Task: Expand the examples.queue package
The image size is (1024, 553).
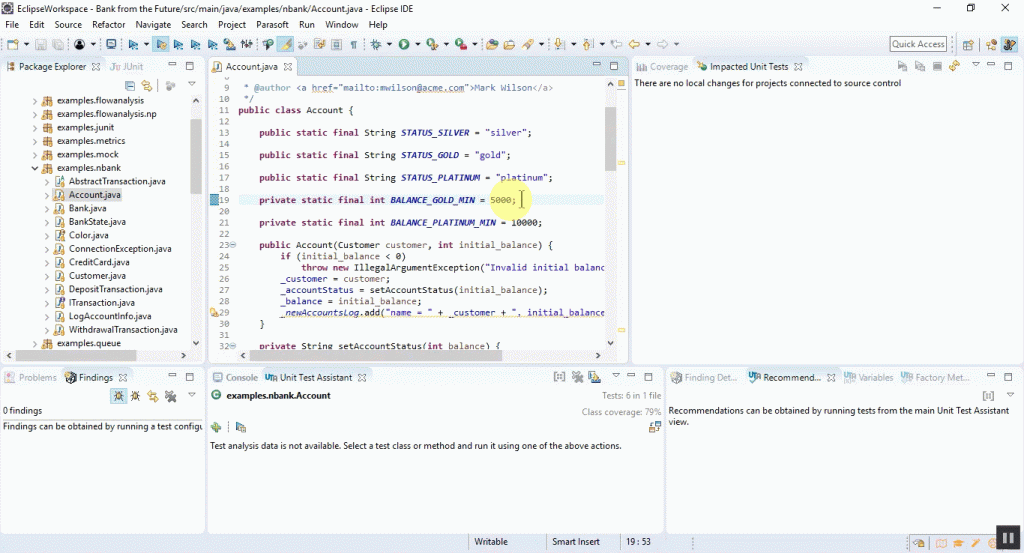Action: click(x=35, y=343)
